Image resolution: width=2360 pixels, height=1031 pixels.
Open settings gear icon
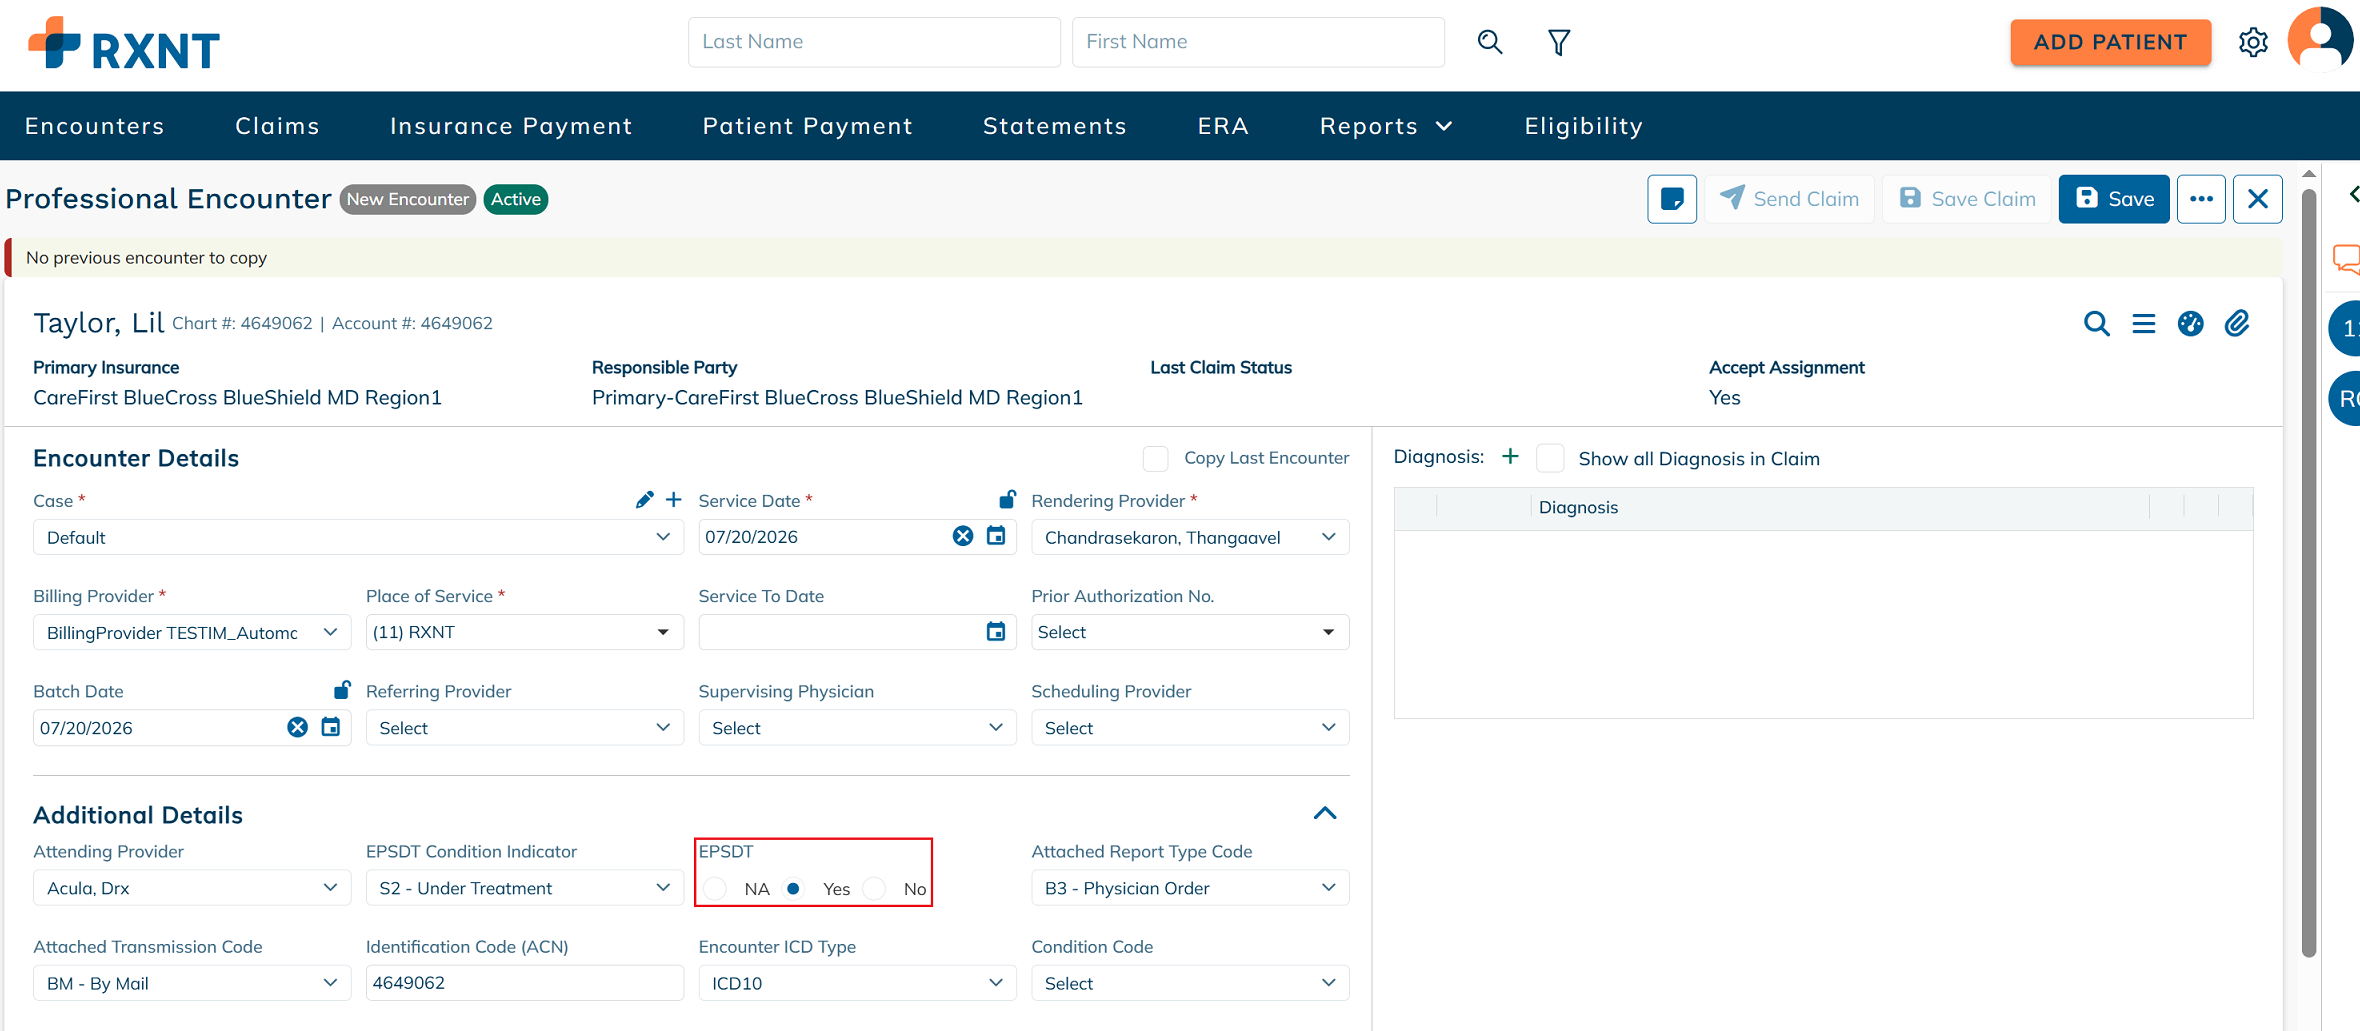coord(2253,42)
